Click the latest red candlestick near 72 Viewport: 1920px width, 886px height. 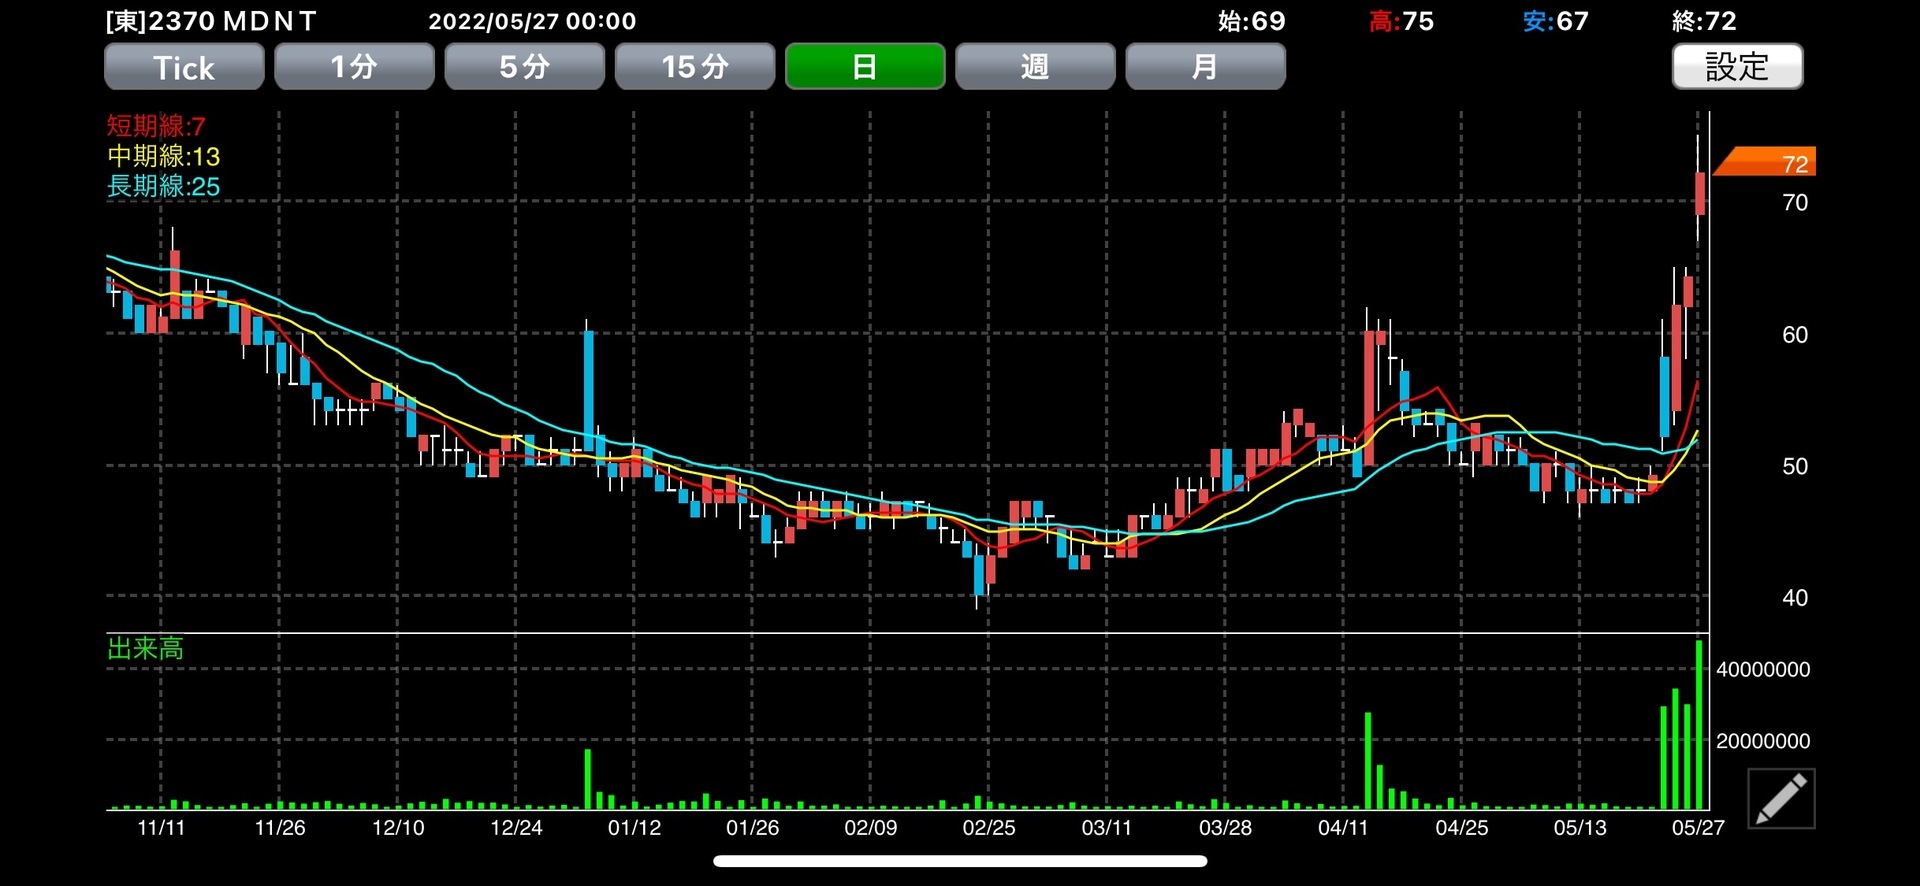click(1699, 193)
